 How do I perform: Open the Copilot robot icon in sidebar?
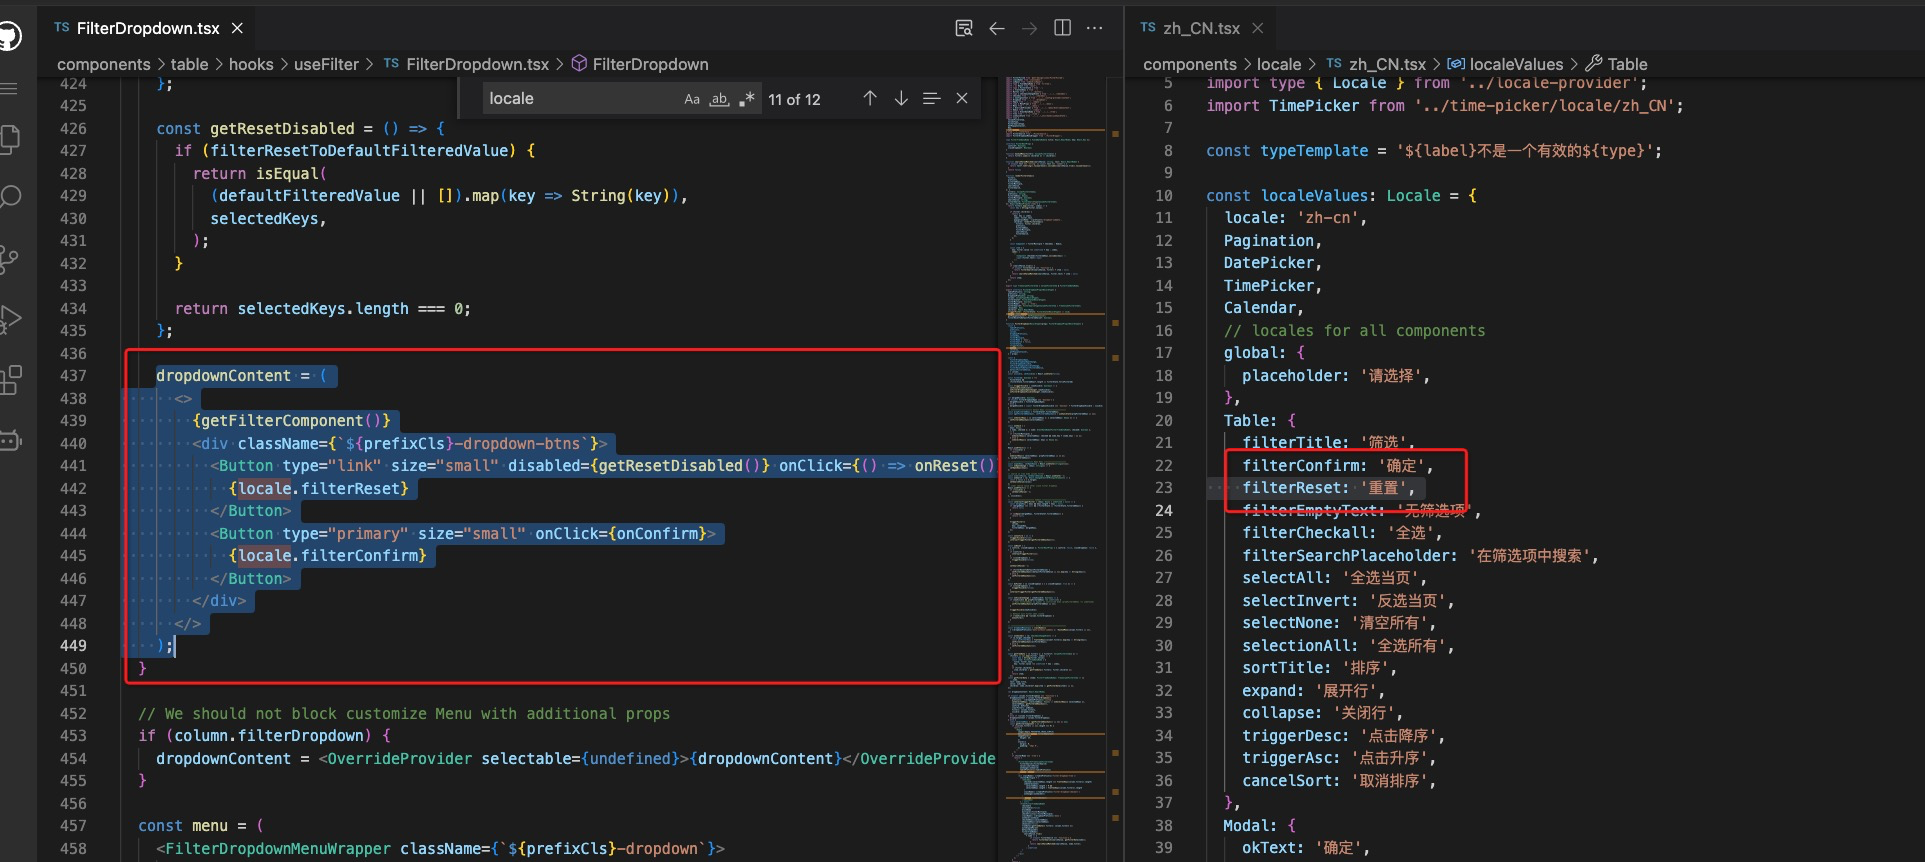point(10,440)
